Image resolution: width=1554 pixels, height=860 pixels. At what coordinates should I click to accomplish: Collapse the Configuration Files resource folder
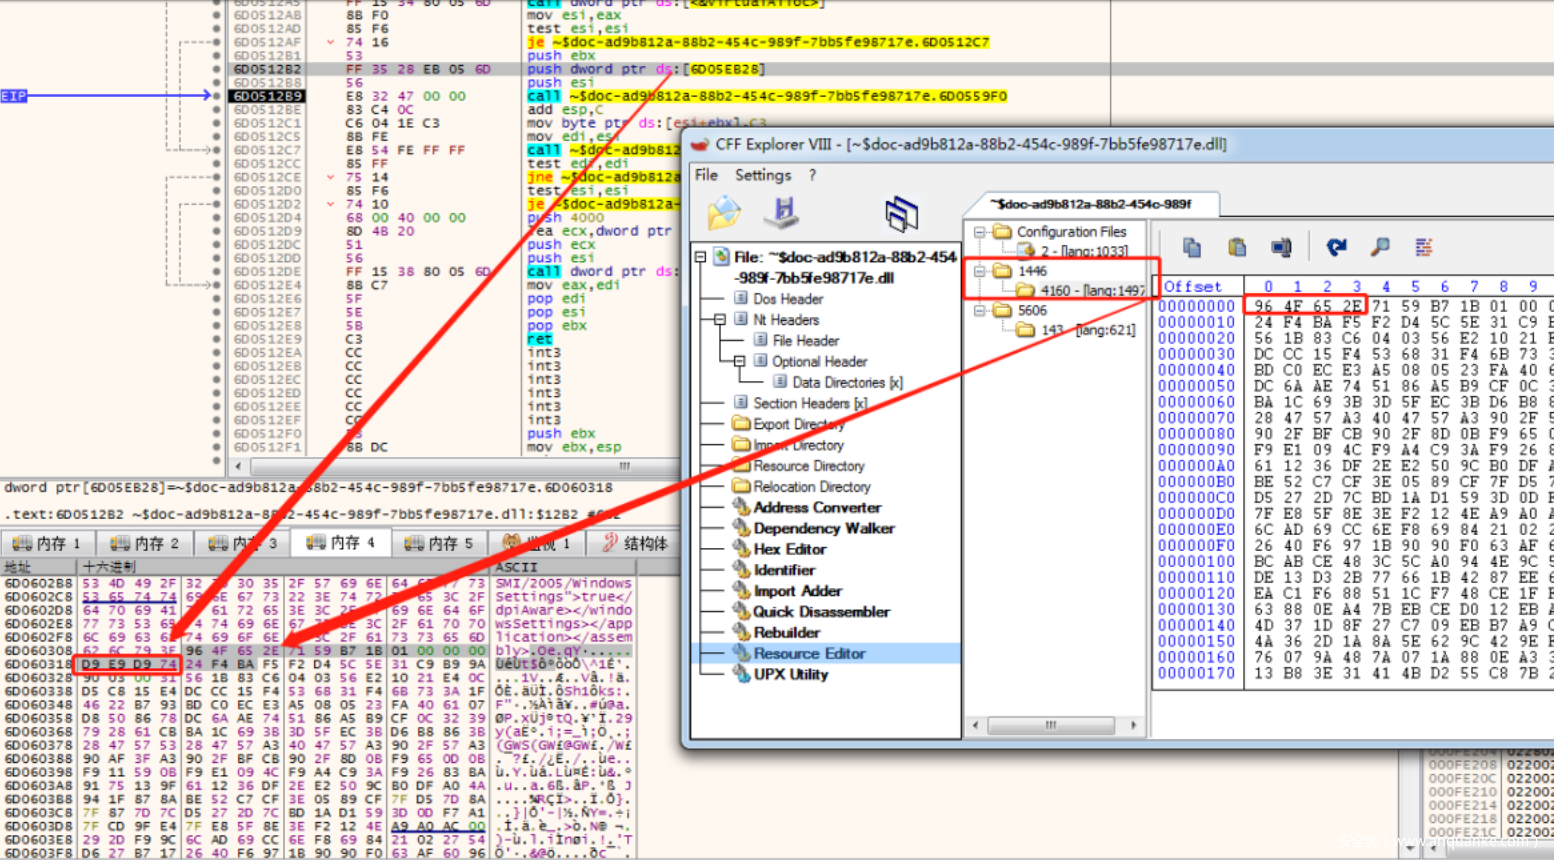(x=980, y=232)
